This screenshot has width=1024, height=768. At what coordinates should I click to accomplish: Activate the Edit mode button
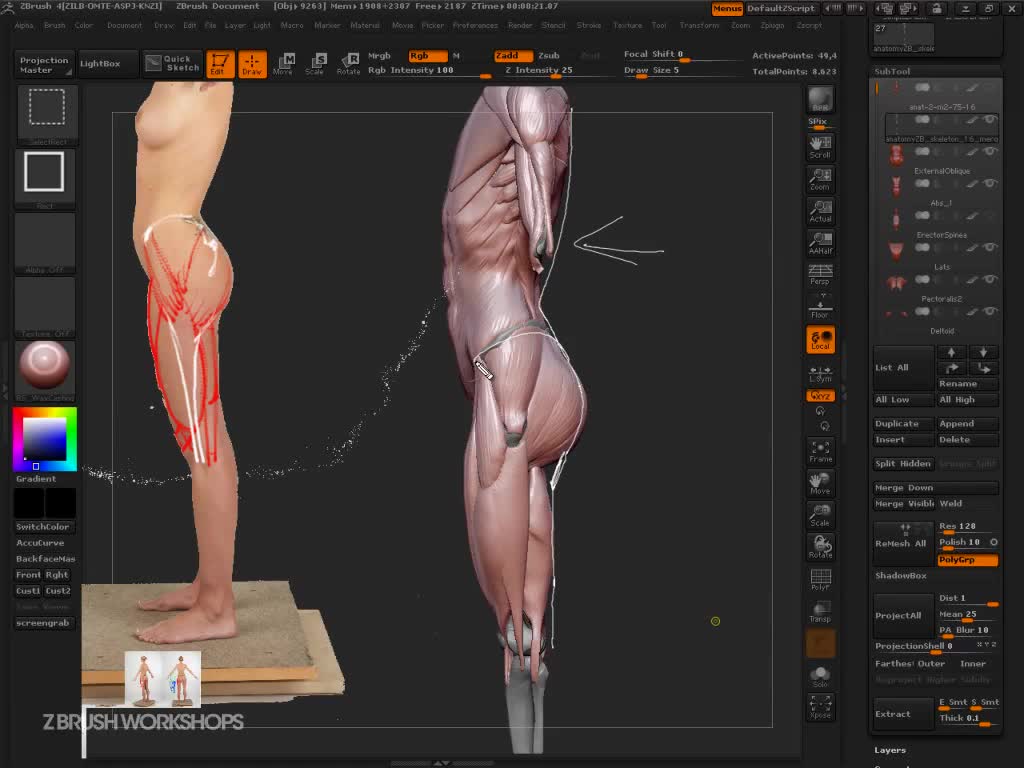(220, 64)
